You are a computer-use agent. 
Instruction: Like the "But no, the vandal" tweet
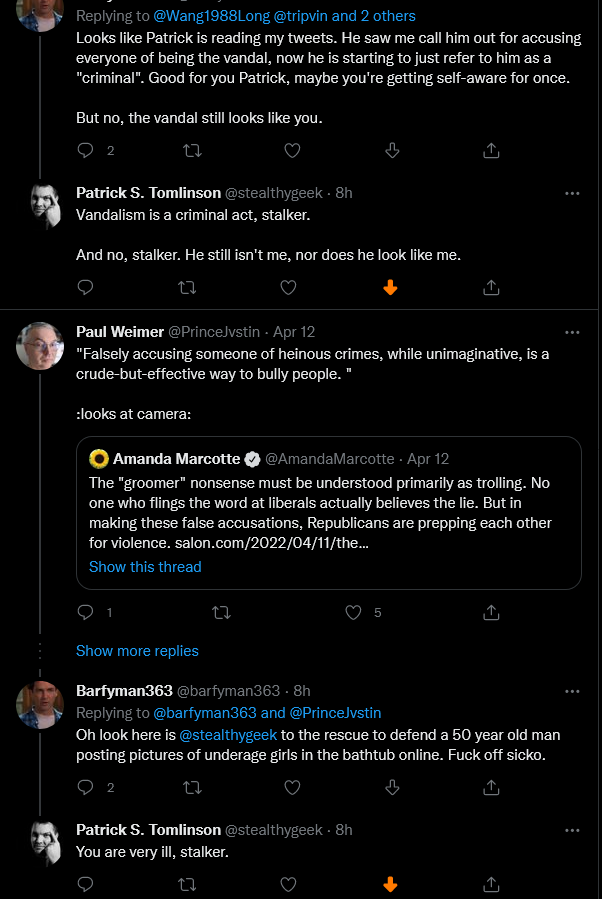point(292,150)
